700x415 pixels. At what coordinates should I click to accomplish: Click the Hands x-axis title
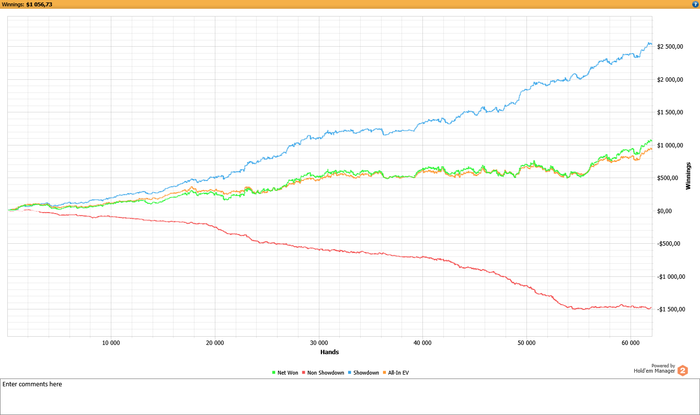329,352
